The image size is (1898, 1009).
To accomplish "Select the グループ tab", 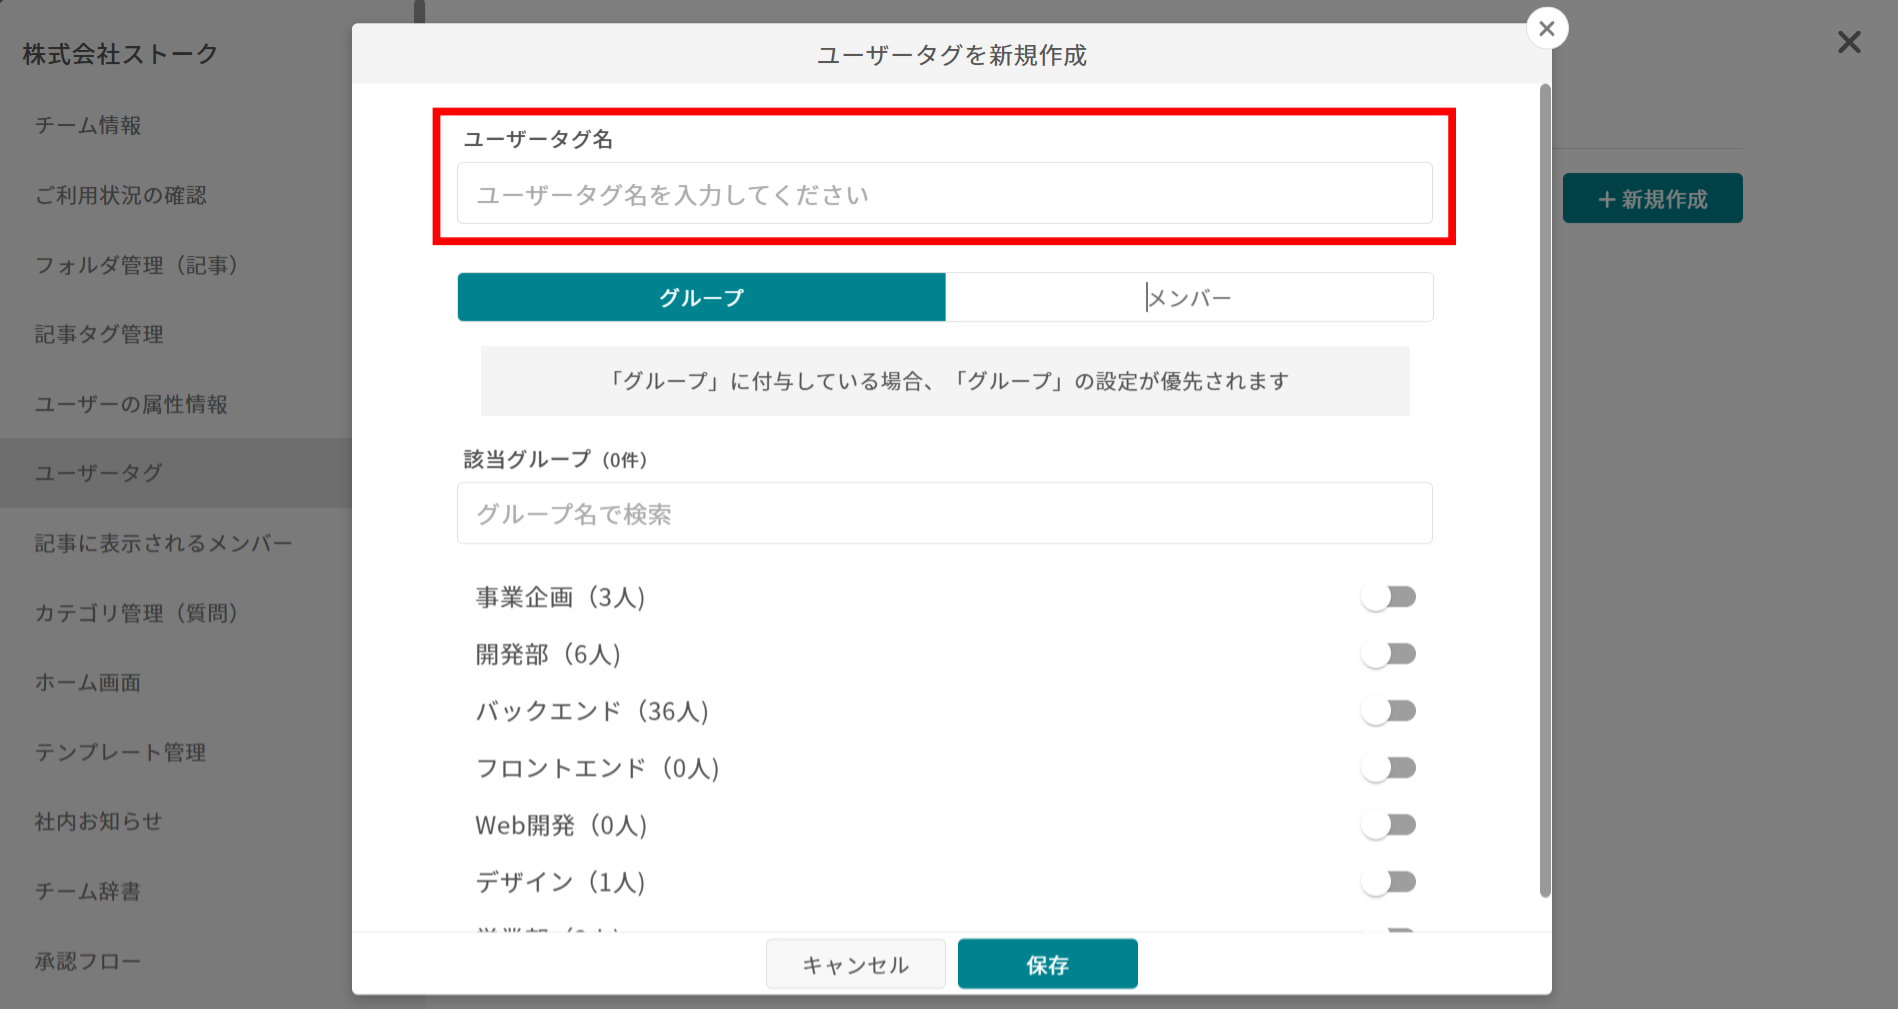I will 700,297.
